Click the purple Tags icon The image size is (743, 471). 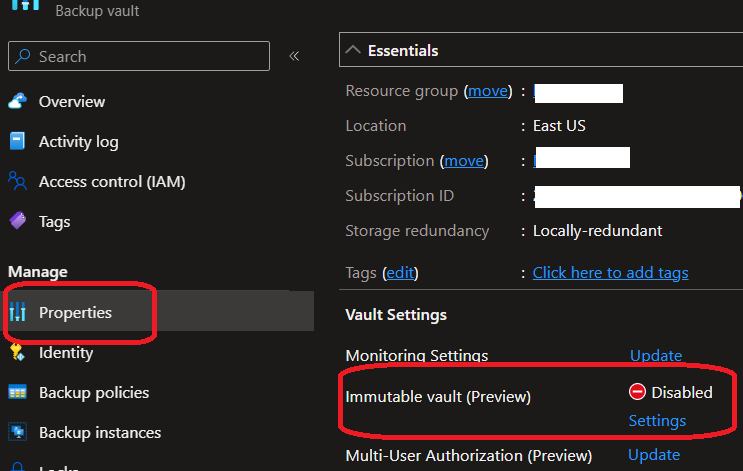(x=17, y=221)
